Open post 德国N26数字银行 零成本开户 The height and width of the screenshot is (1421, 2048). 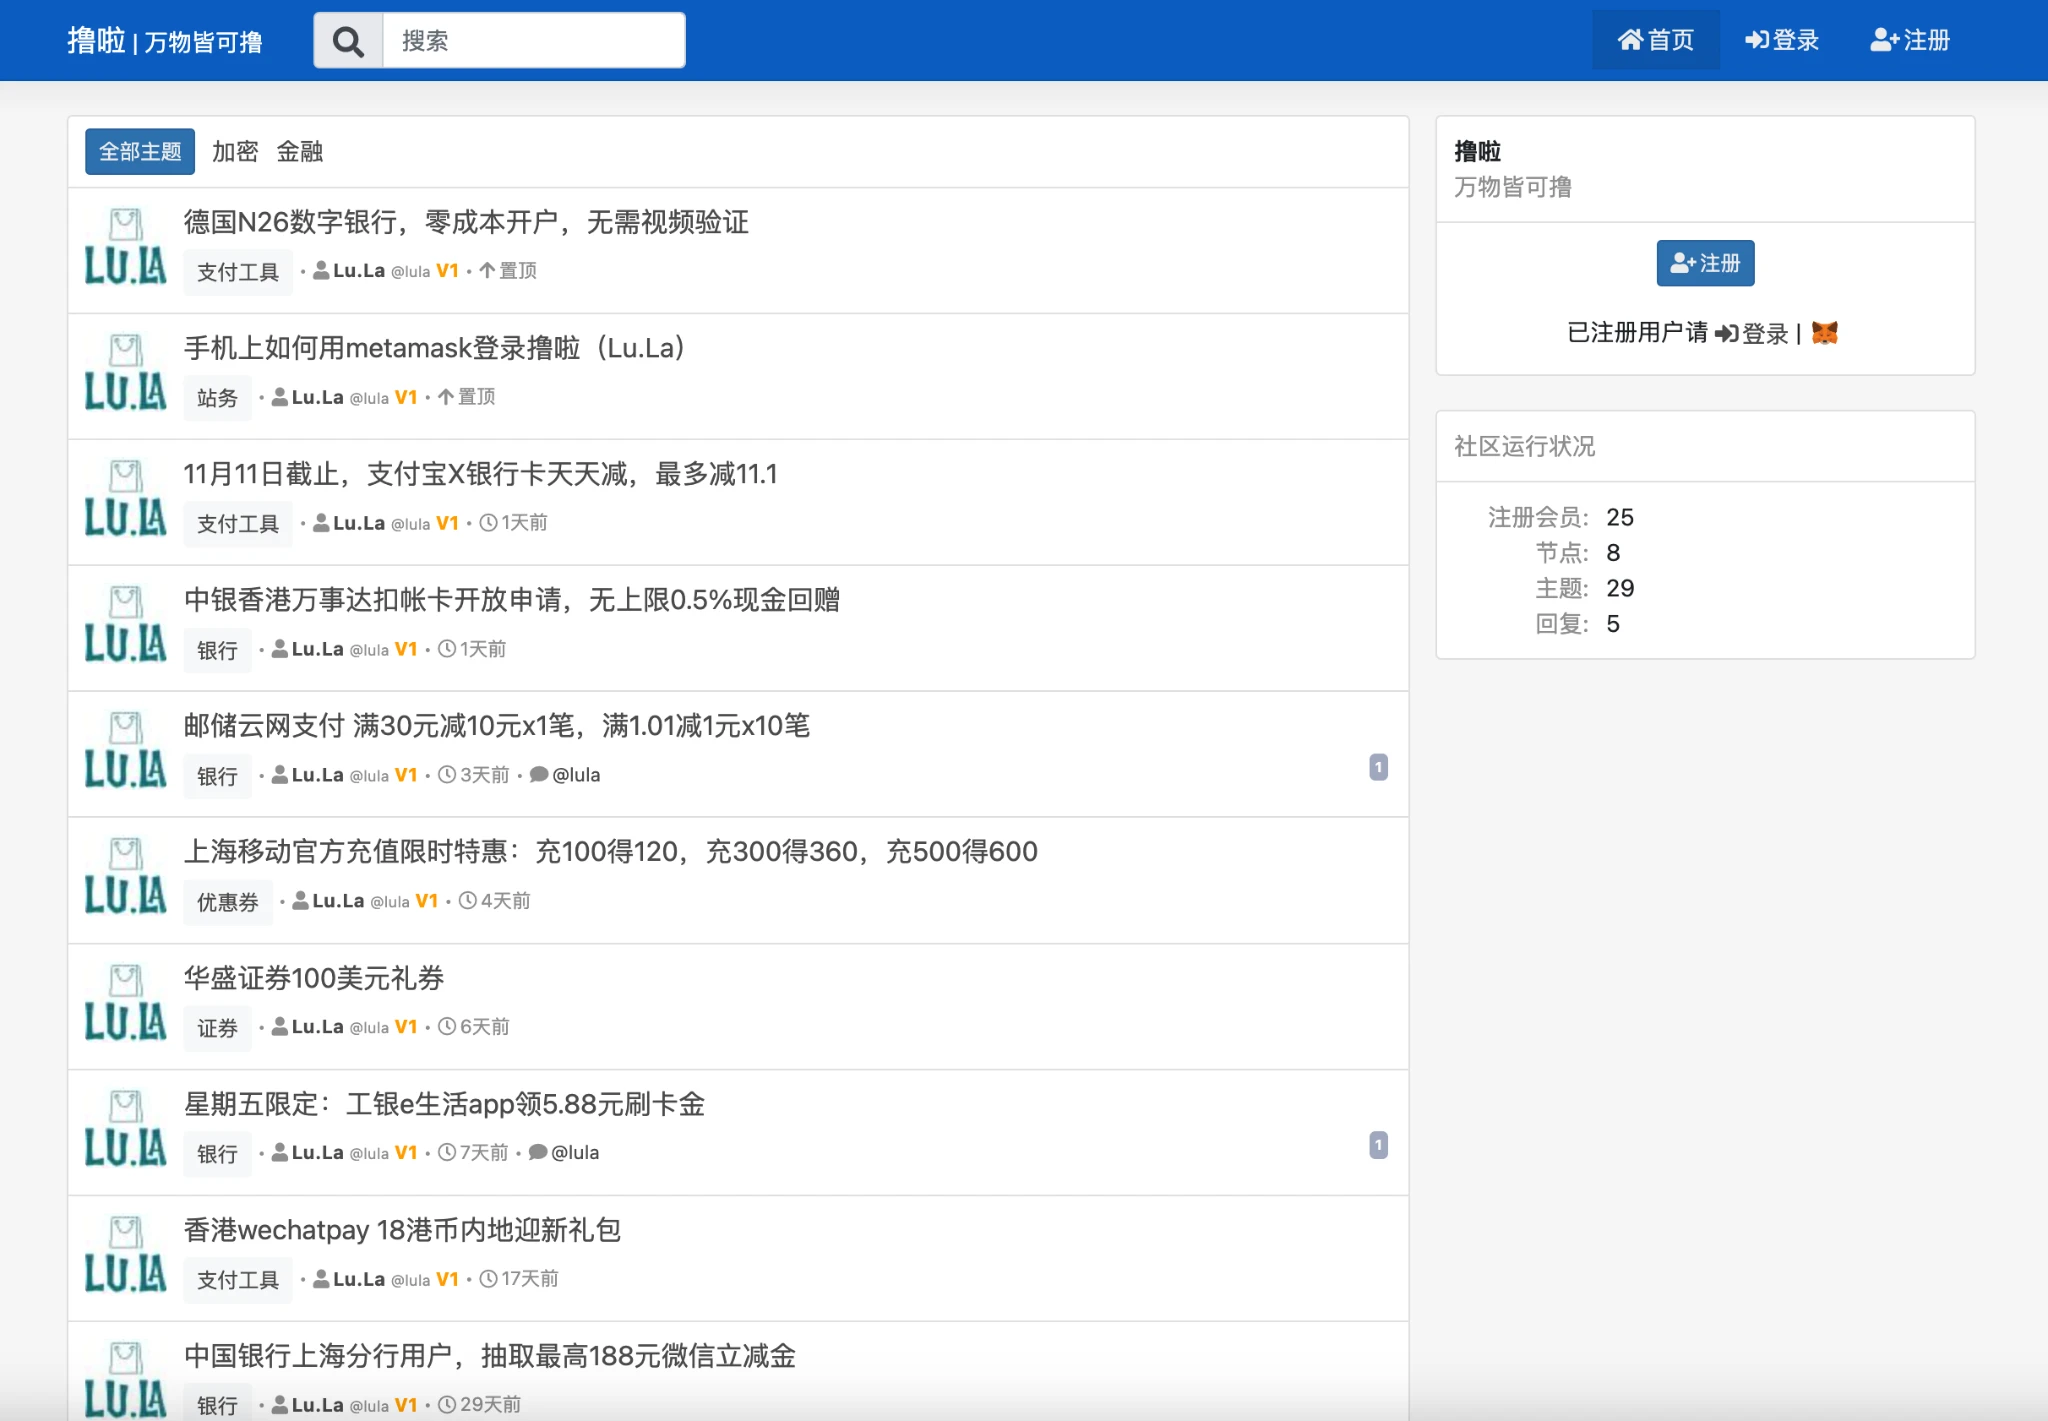(466, 222)
